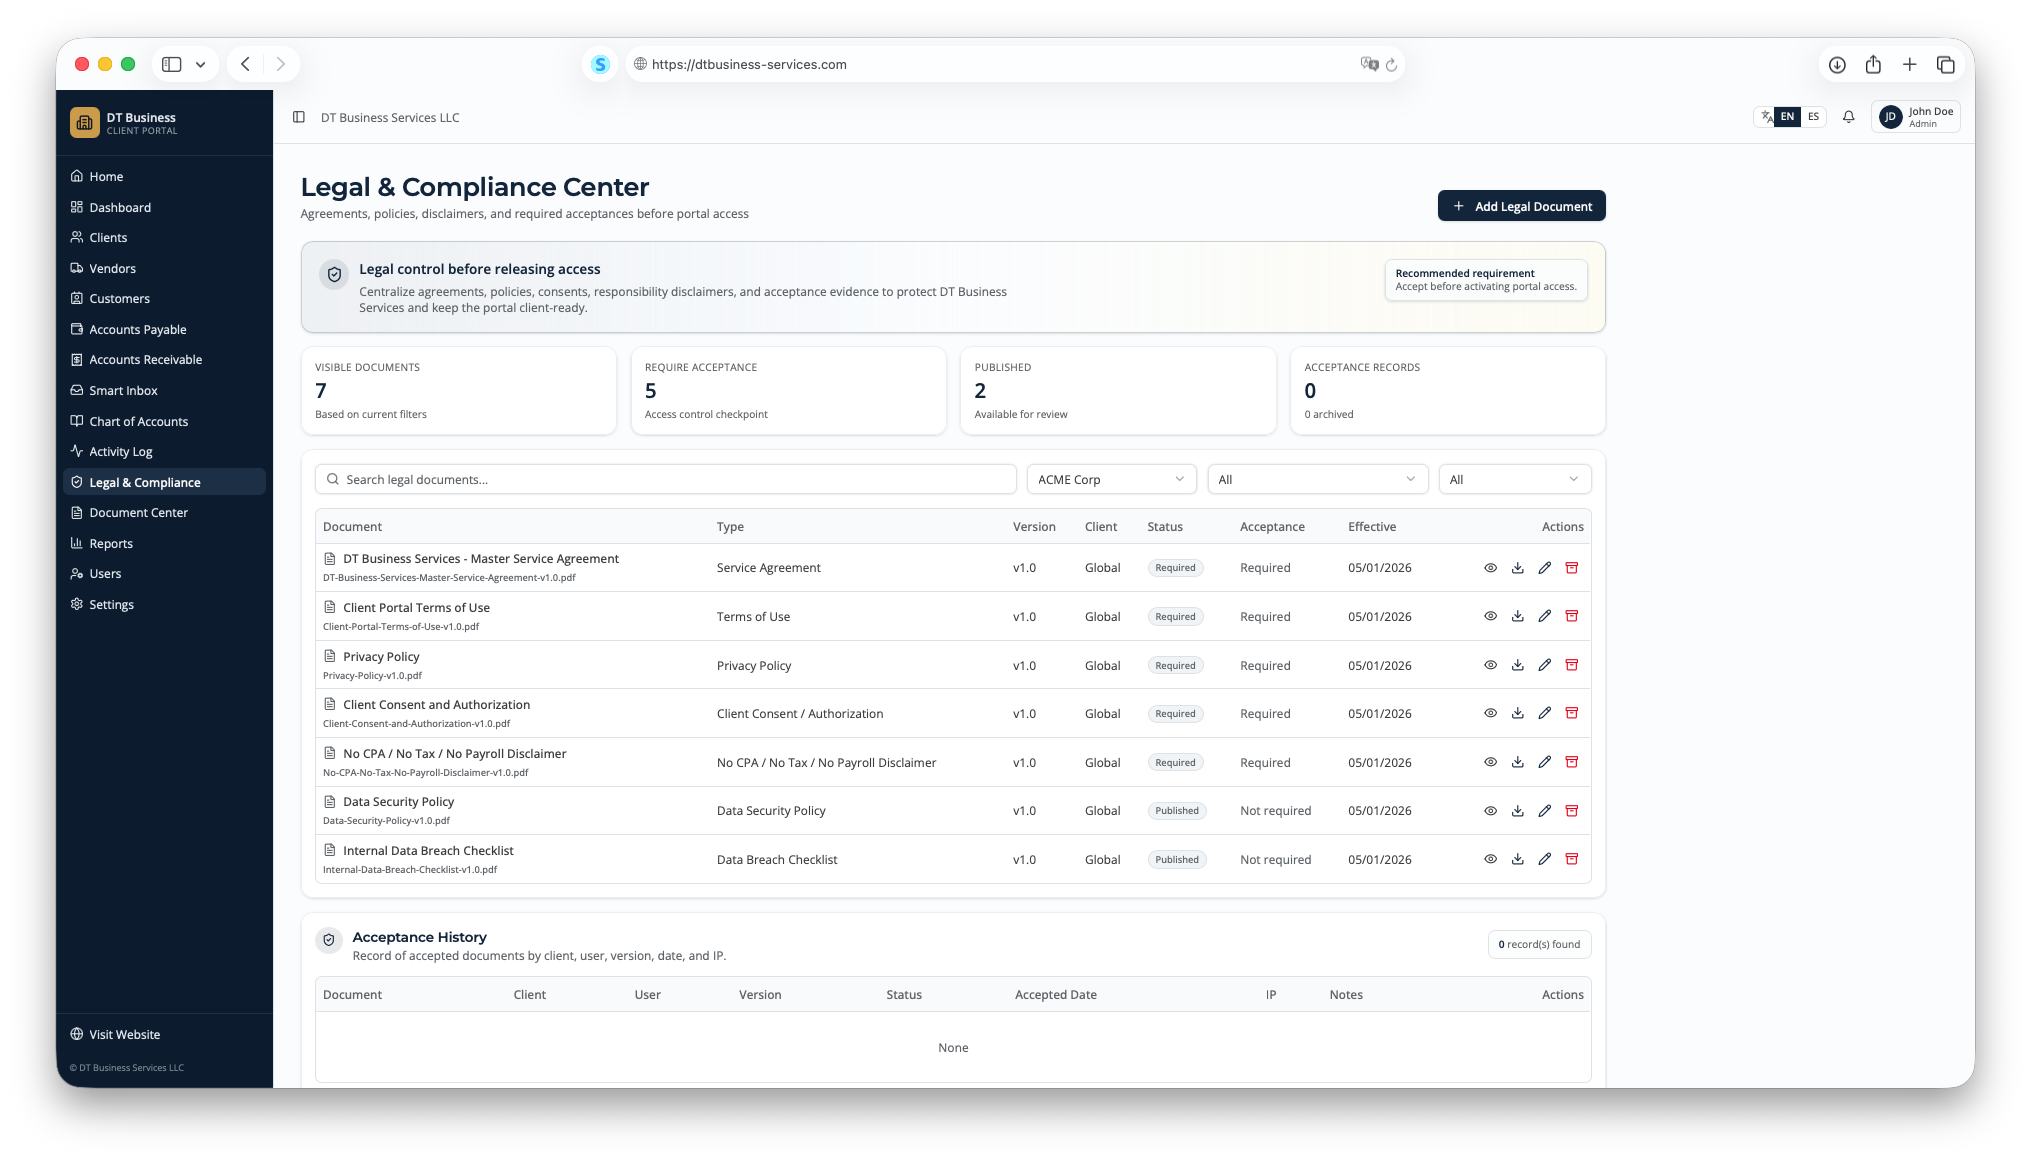Archive the No CPA Disclaimer document
This screenshot has width=2031, height=1162.
click(1571, 762)
